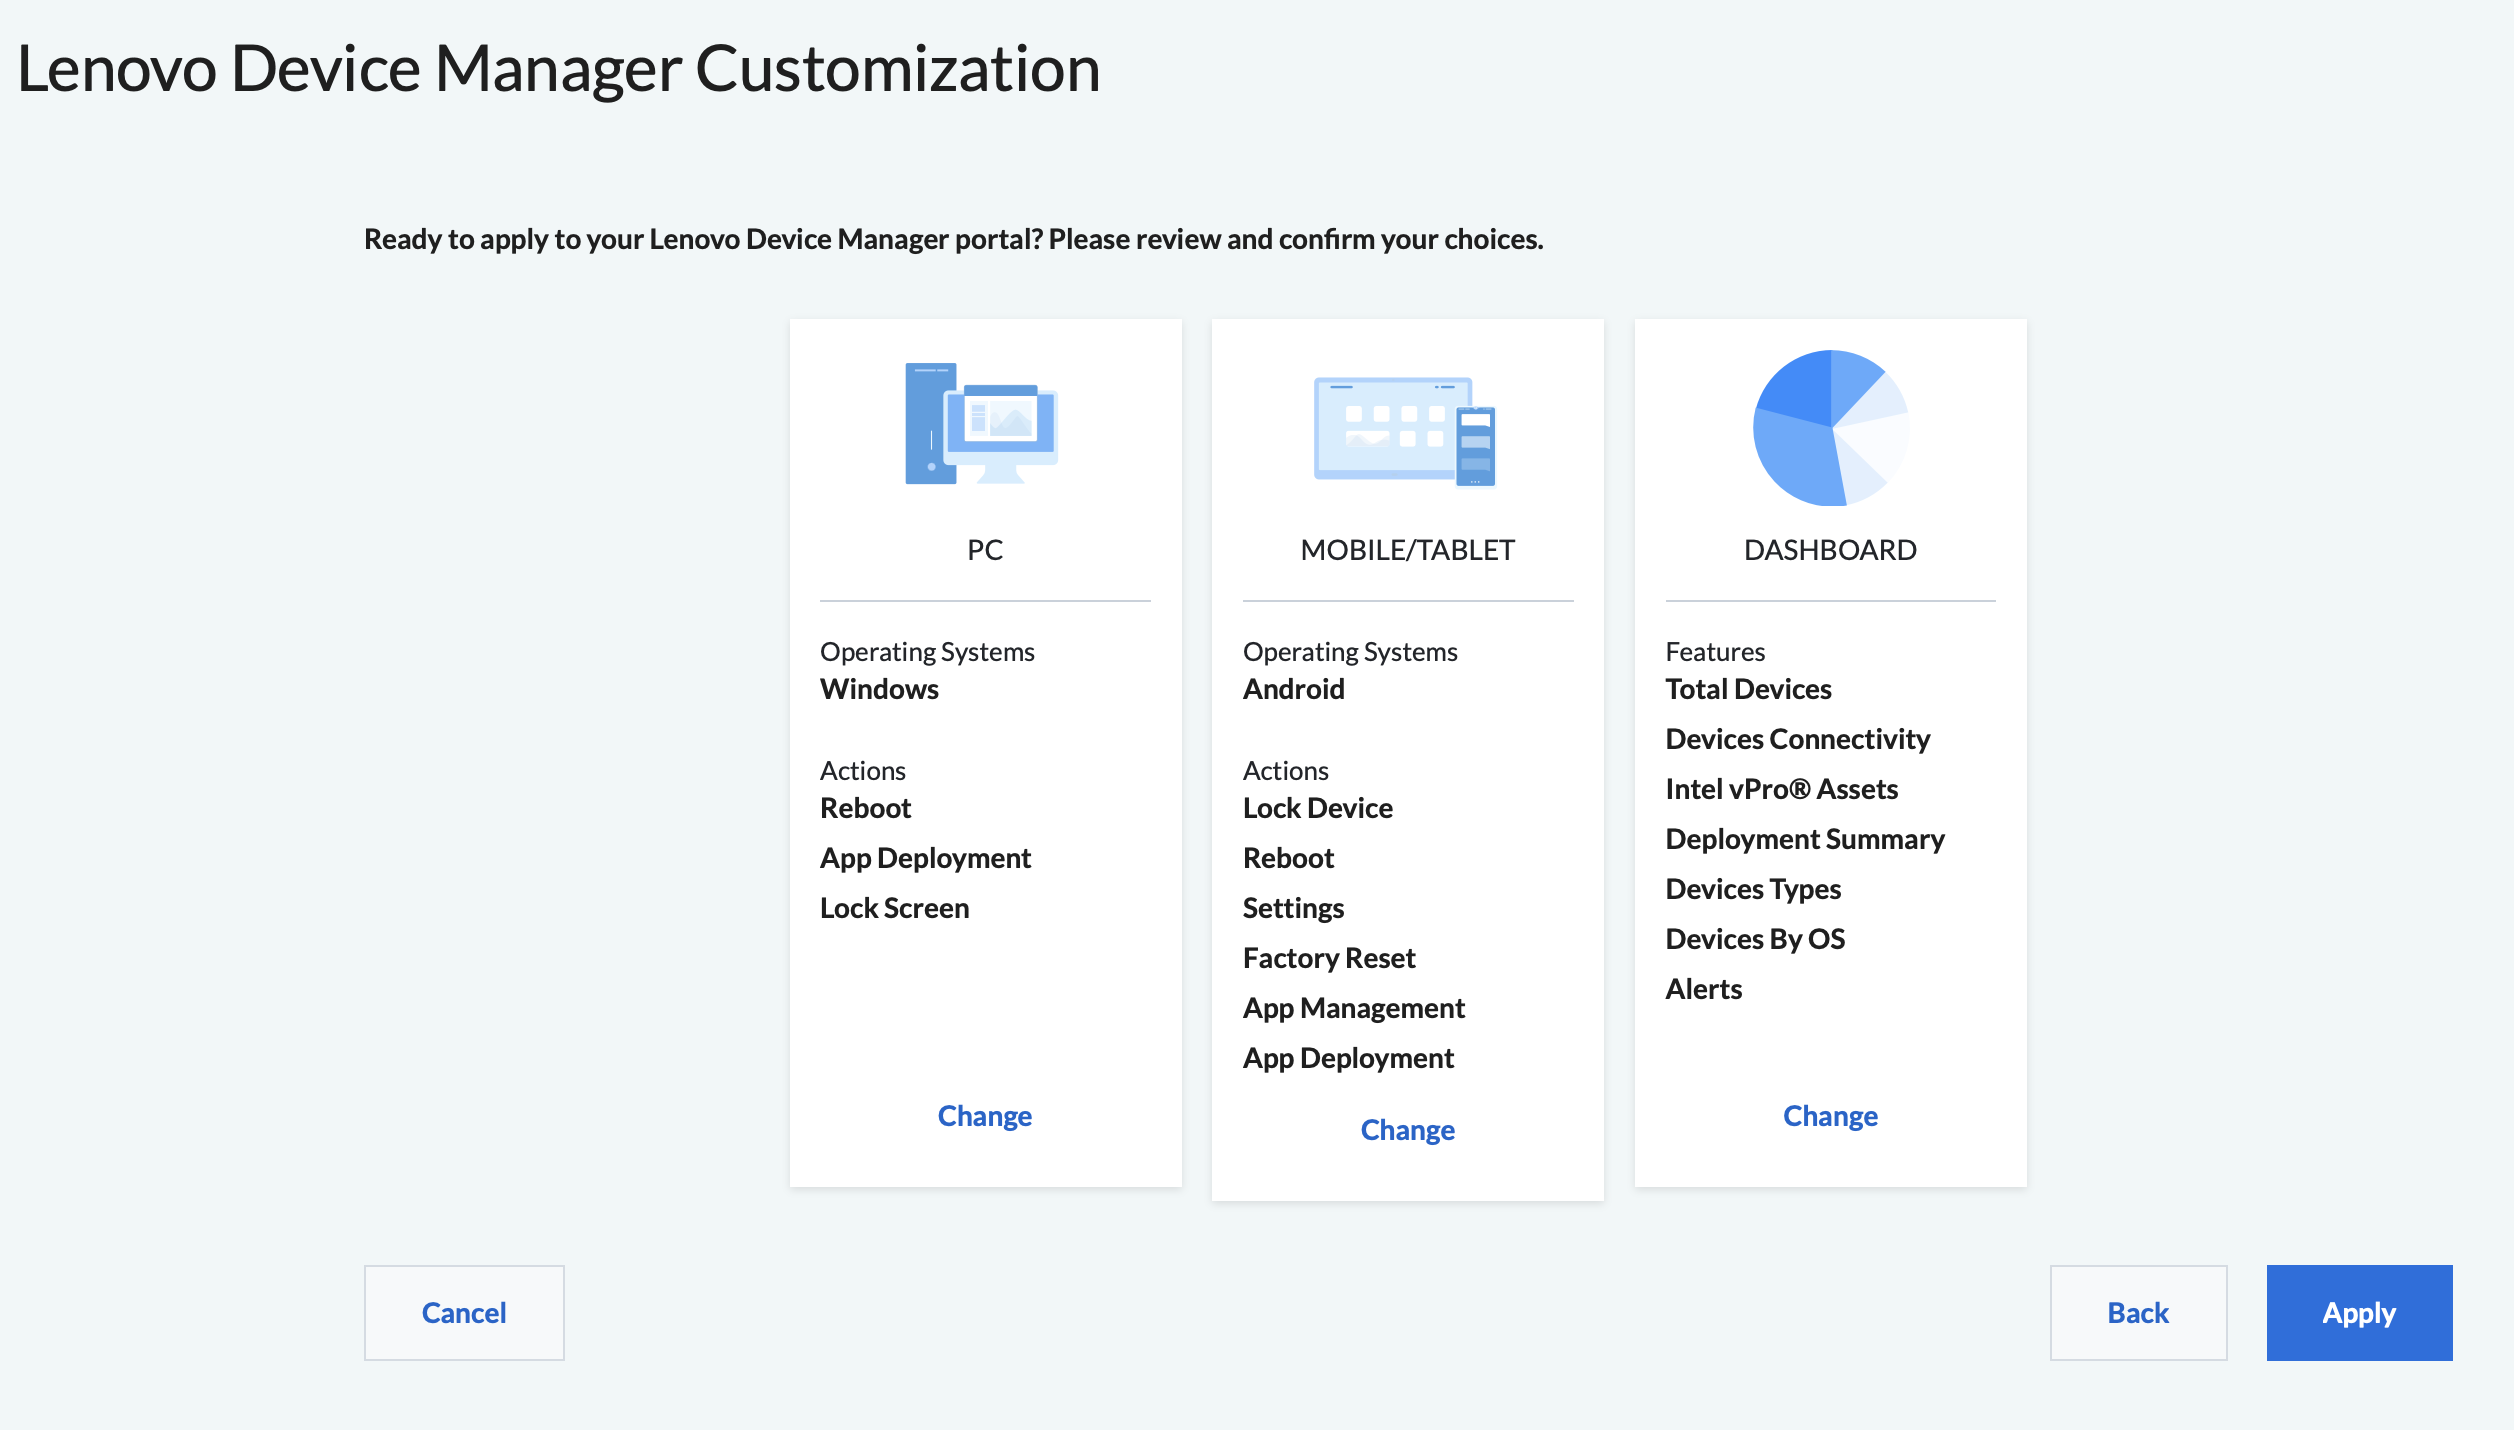Click 'Deployment Summary' feature text
2514x1430 pixels.
(1804, 839)
